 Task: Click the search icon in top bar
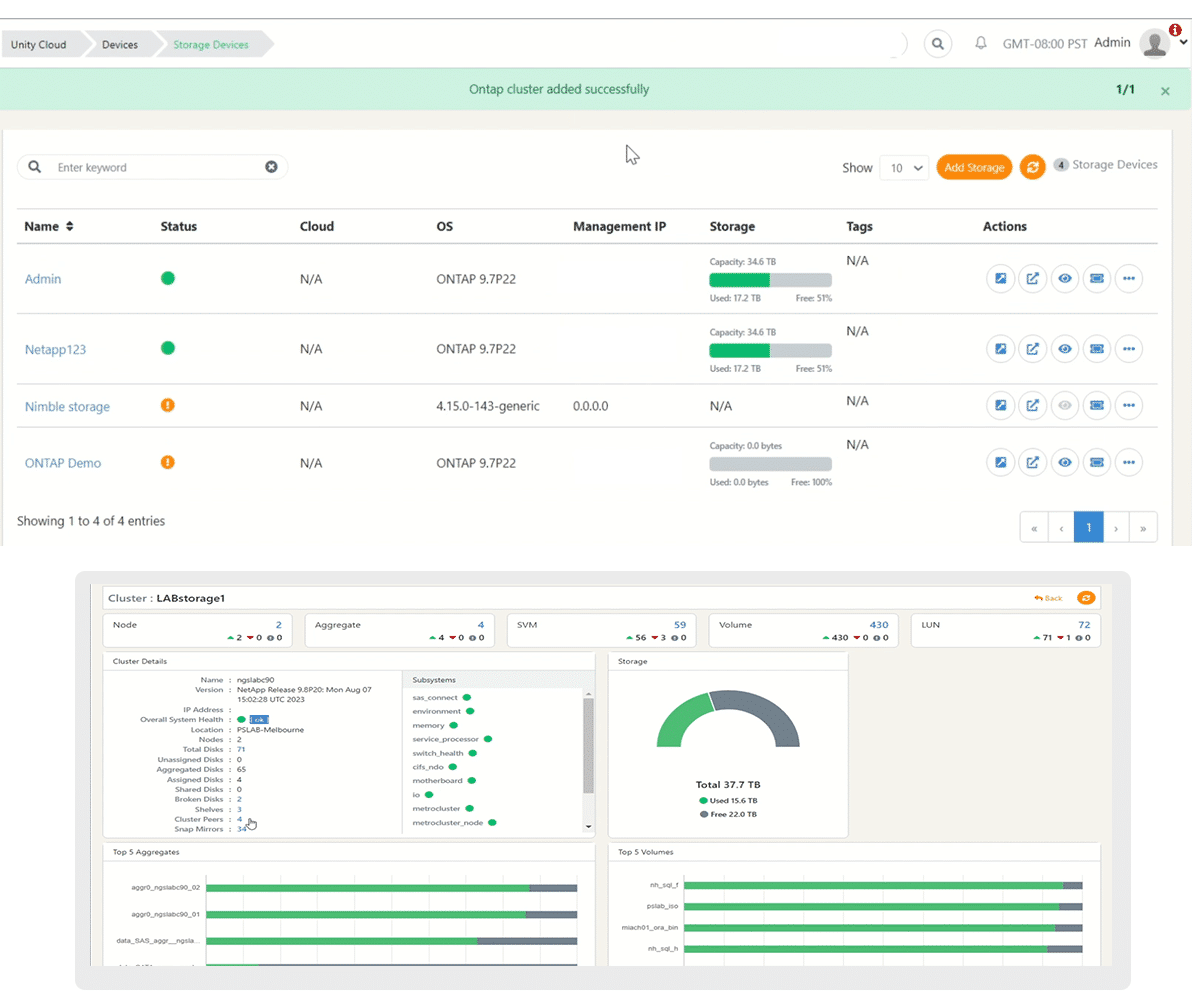click(x=938, y=44)
